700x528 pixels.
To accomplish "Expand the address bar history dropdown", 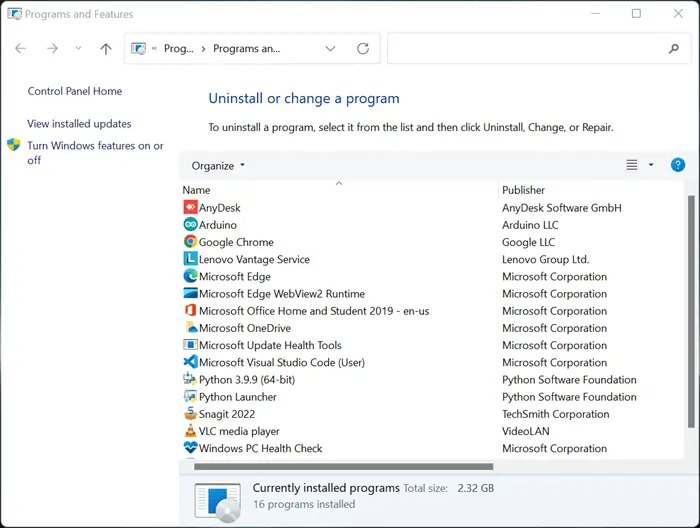I will 330,49.
